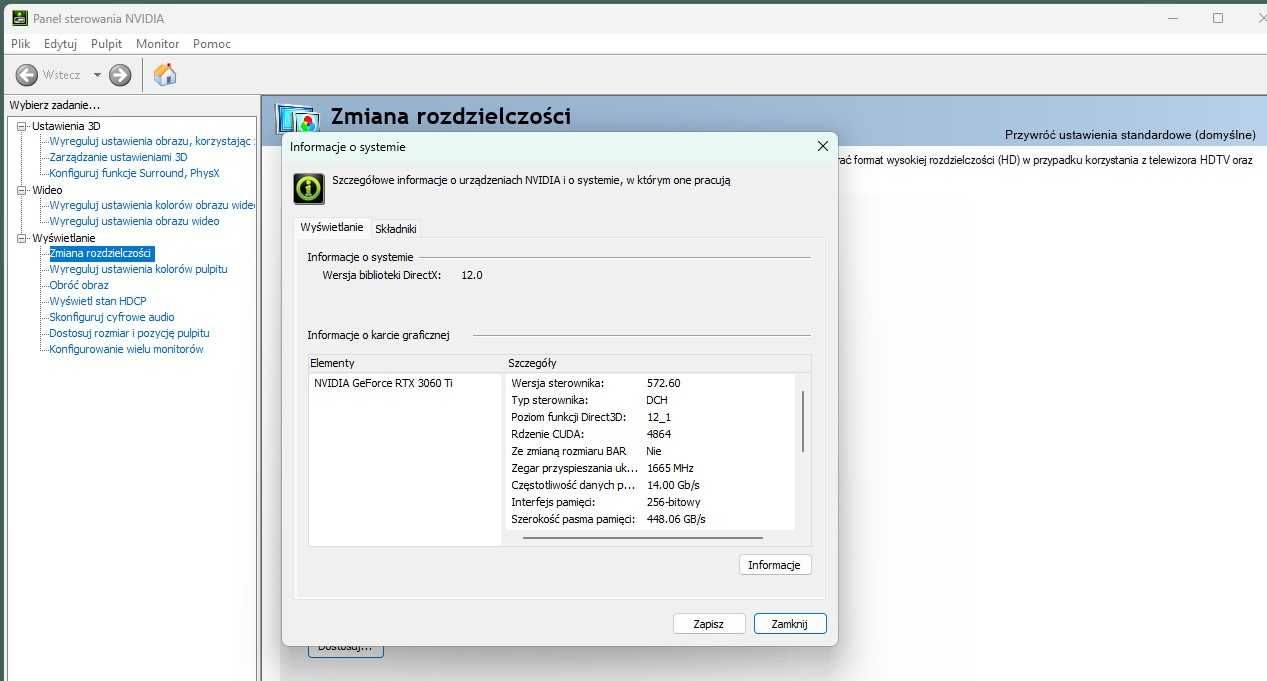
Task: Open the back history dropdown arrow
Action: pyautogui.click(x=97, y=75)
